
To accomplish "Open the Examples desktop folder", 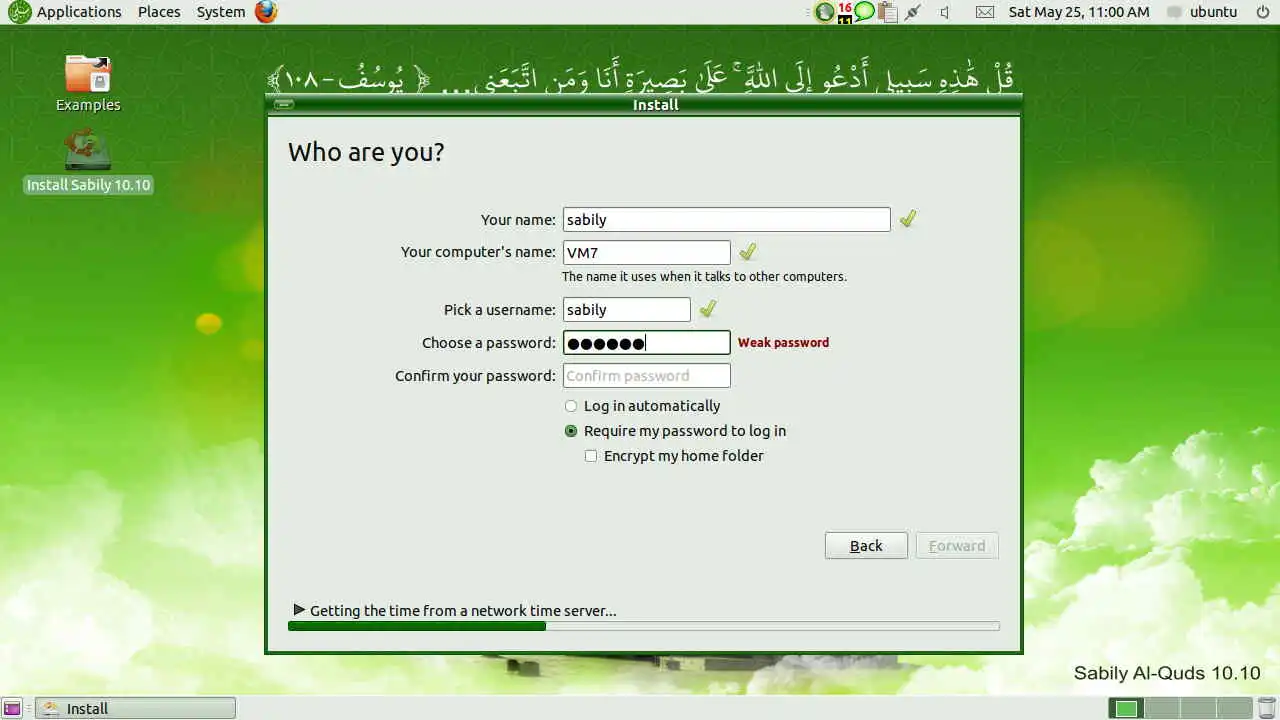I will coord(88,84).
